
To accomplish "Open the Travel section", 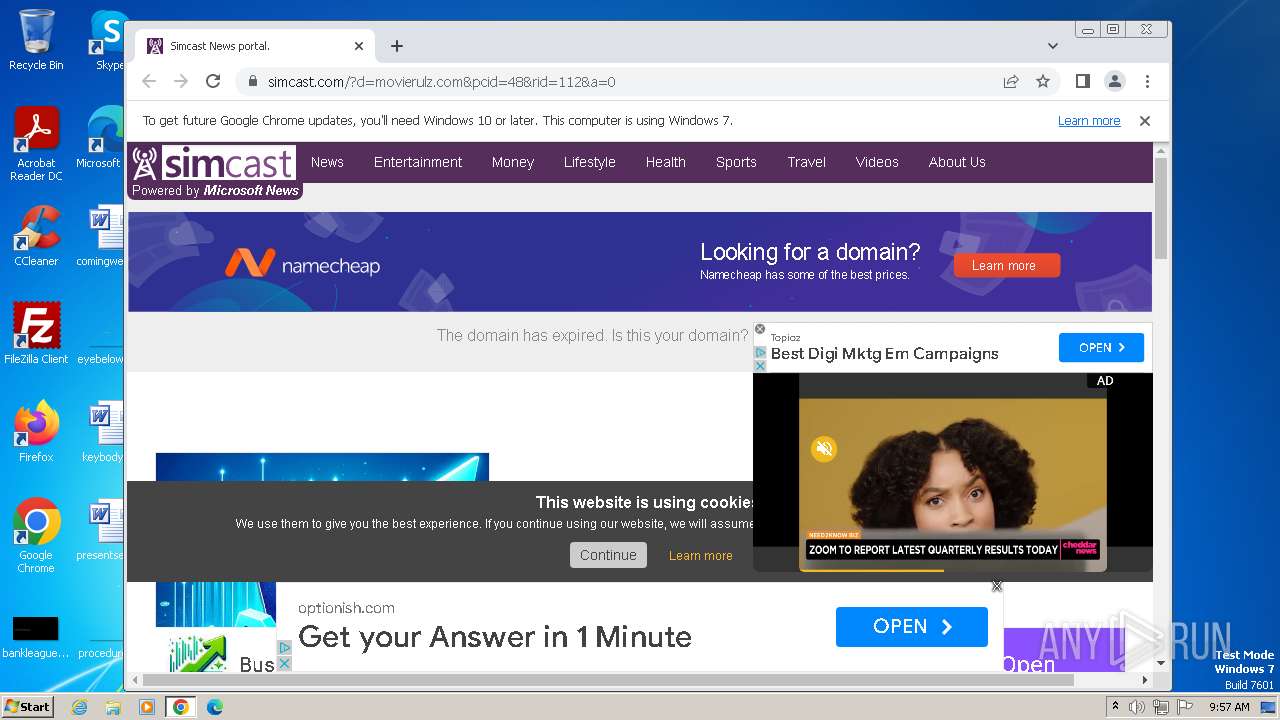I will point(806,162).
